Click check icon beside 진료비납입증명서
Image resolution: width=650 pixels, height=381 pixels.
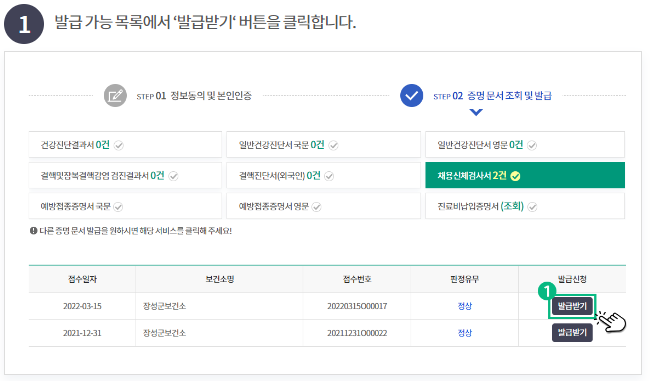pos(533,207)
